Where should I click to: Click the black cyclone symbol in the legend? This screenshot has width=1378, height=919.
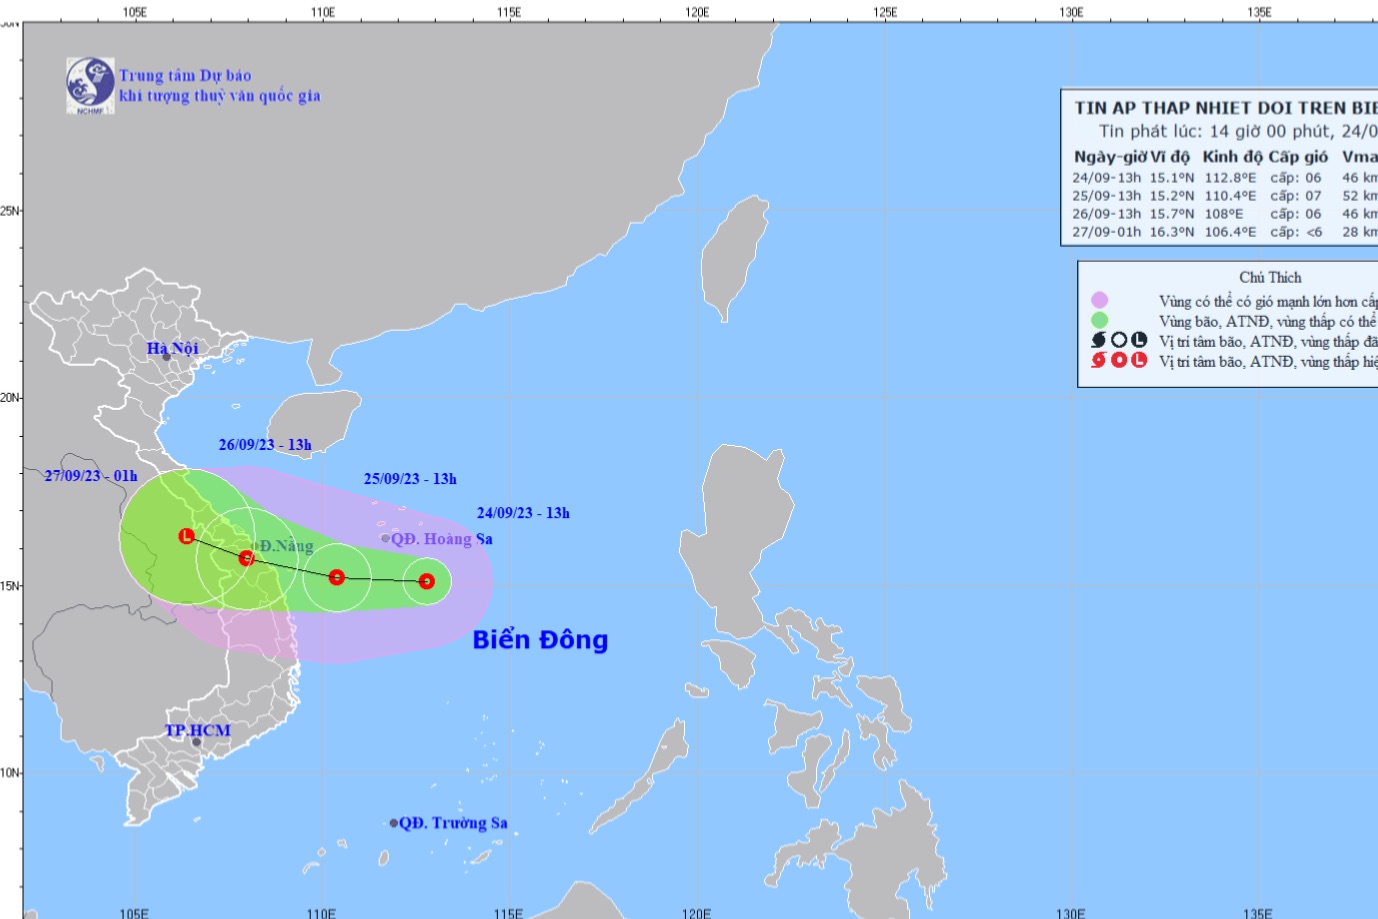[x=1099, y=340]
